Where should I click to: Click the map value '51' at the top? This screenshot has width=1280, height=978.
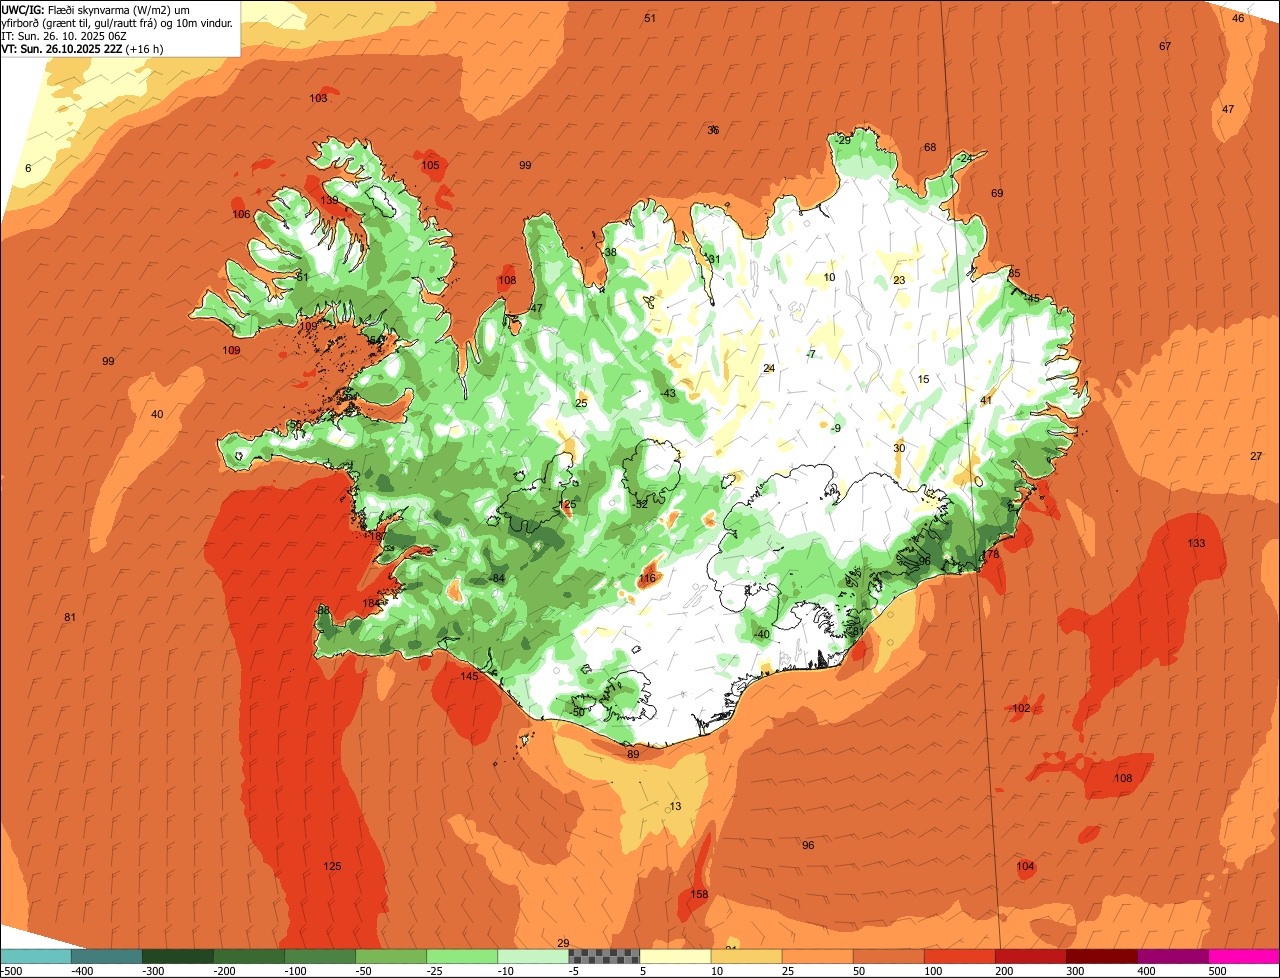point(650,18)
